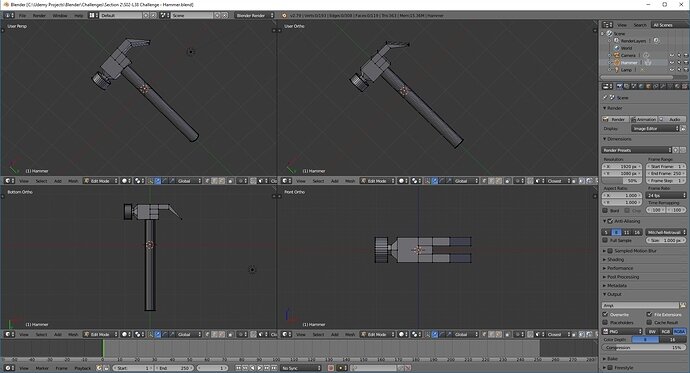
Task: Uncheck the File Extensions checkbox
Action: pos(649,314)
